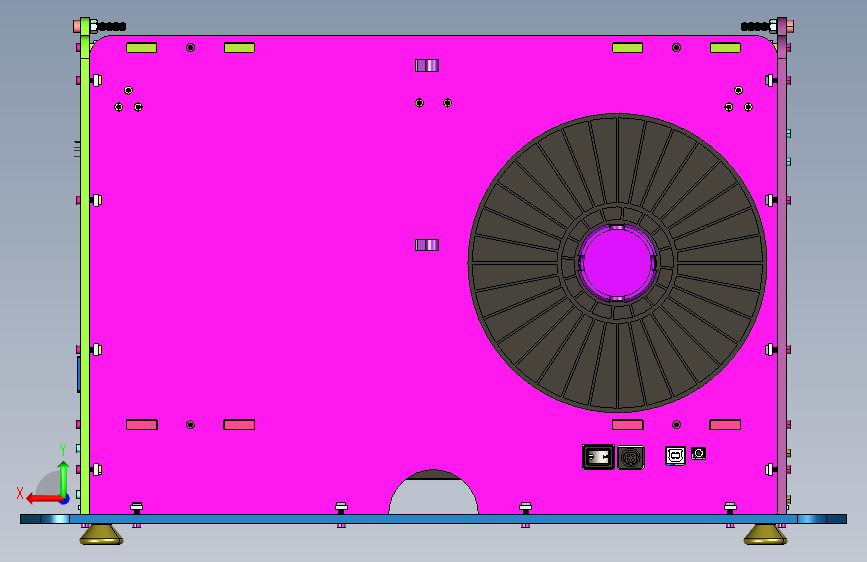This screenshot has height=562, width=867.
Task: Select the upper purple clip at panel center
Action: tap(427, 65)
